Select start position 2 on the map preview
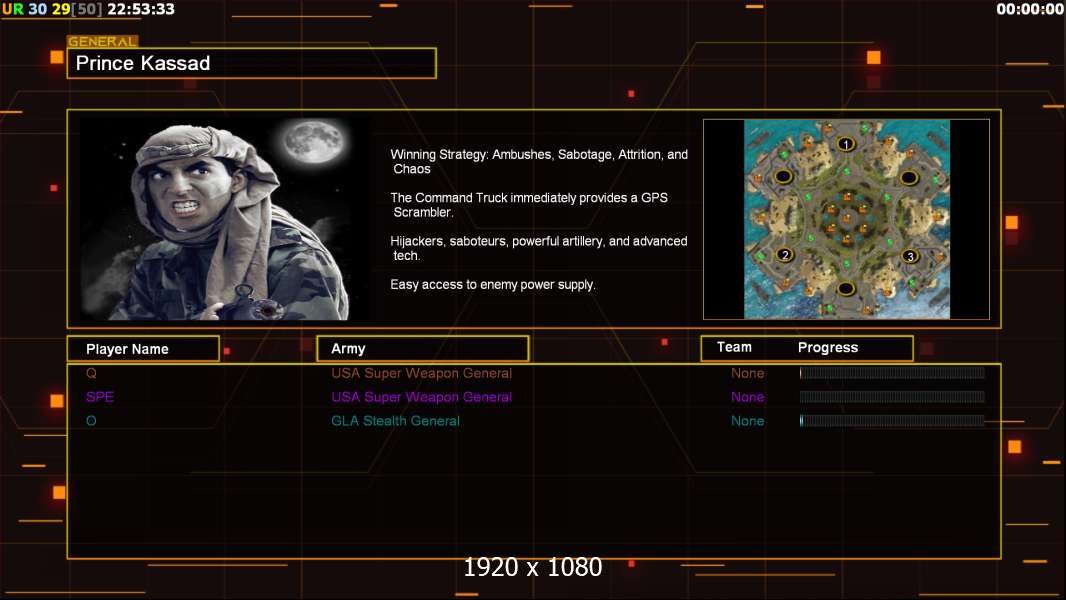 click(x=785, y=255)
